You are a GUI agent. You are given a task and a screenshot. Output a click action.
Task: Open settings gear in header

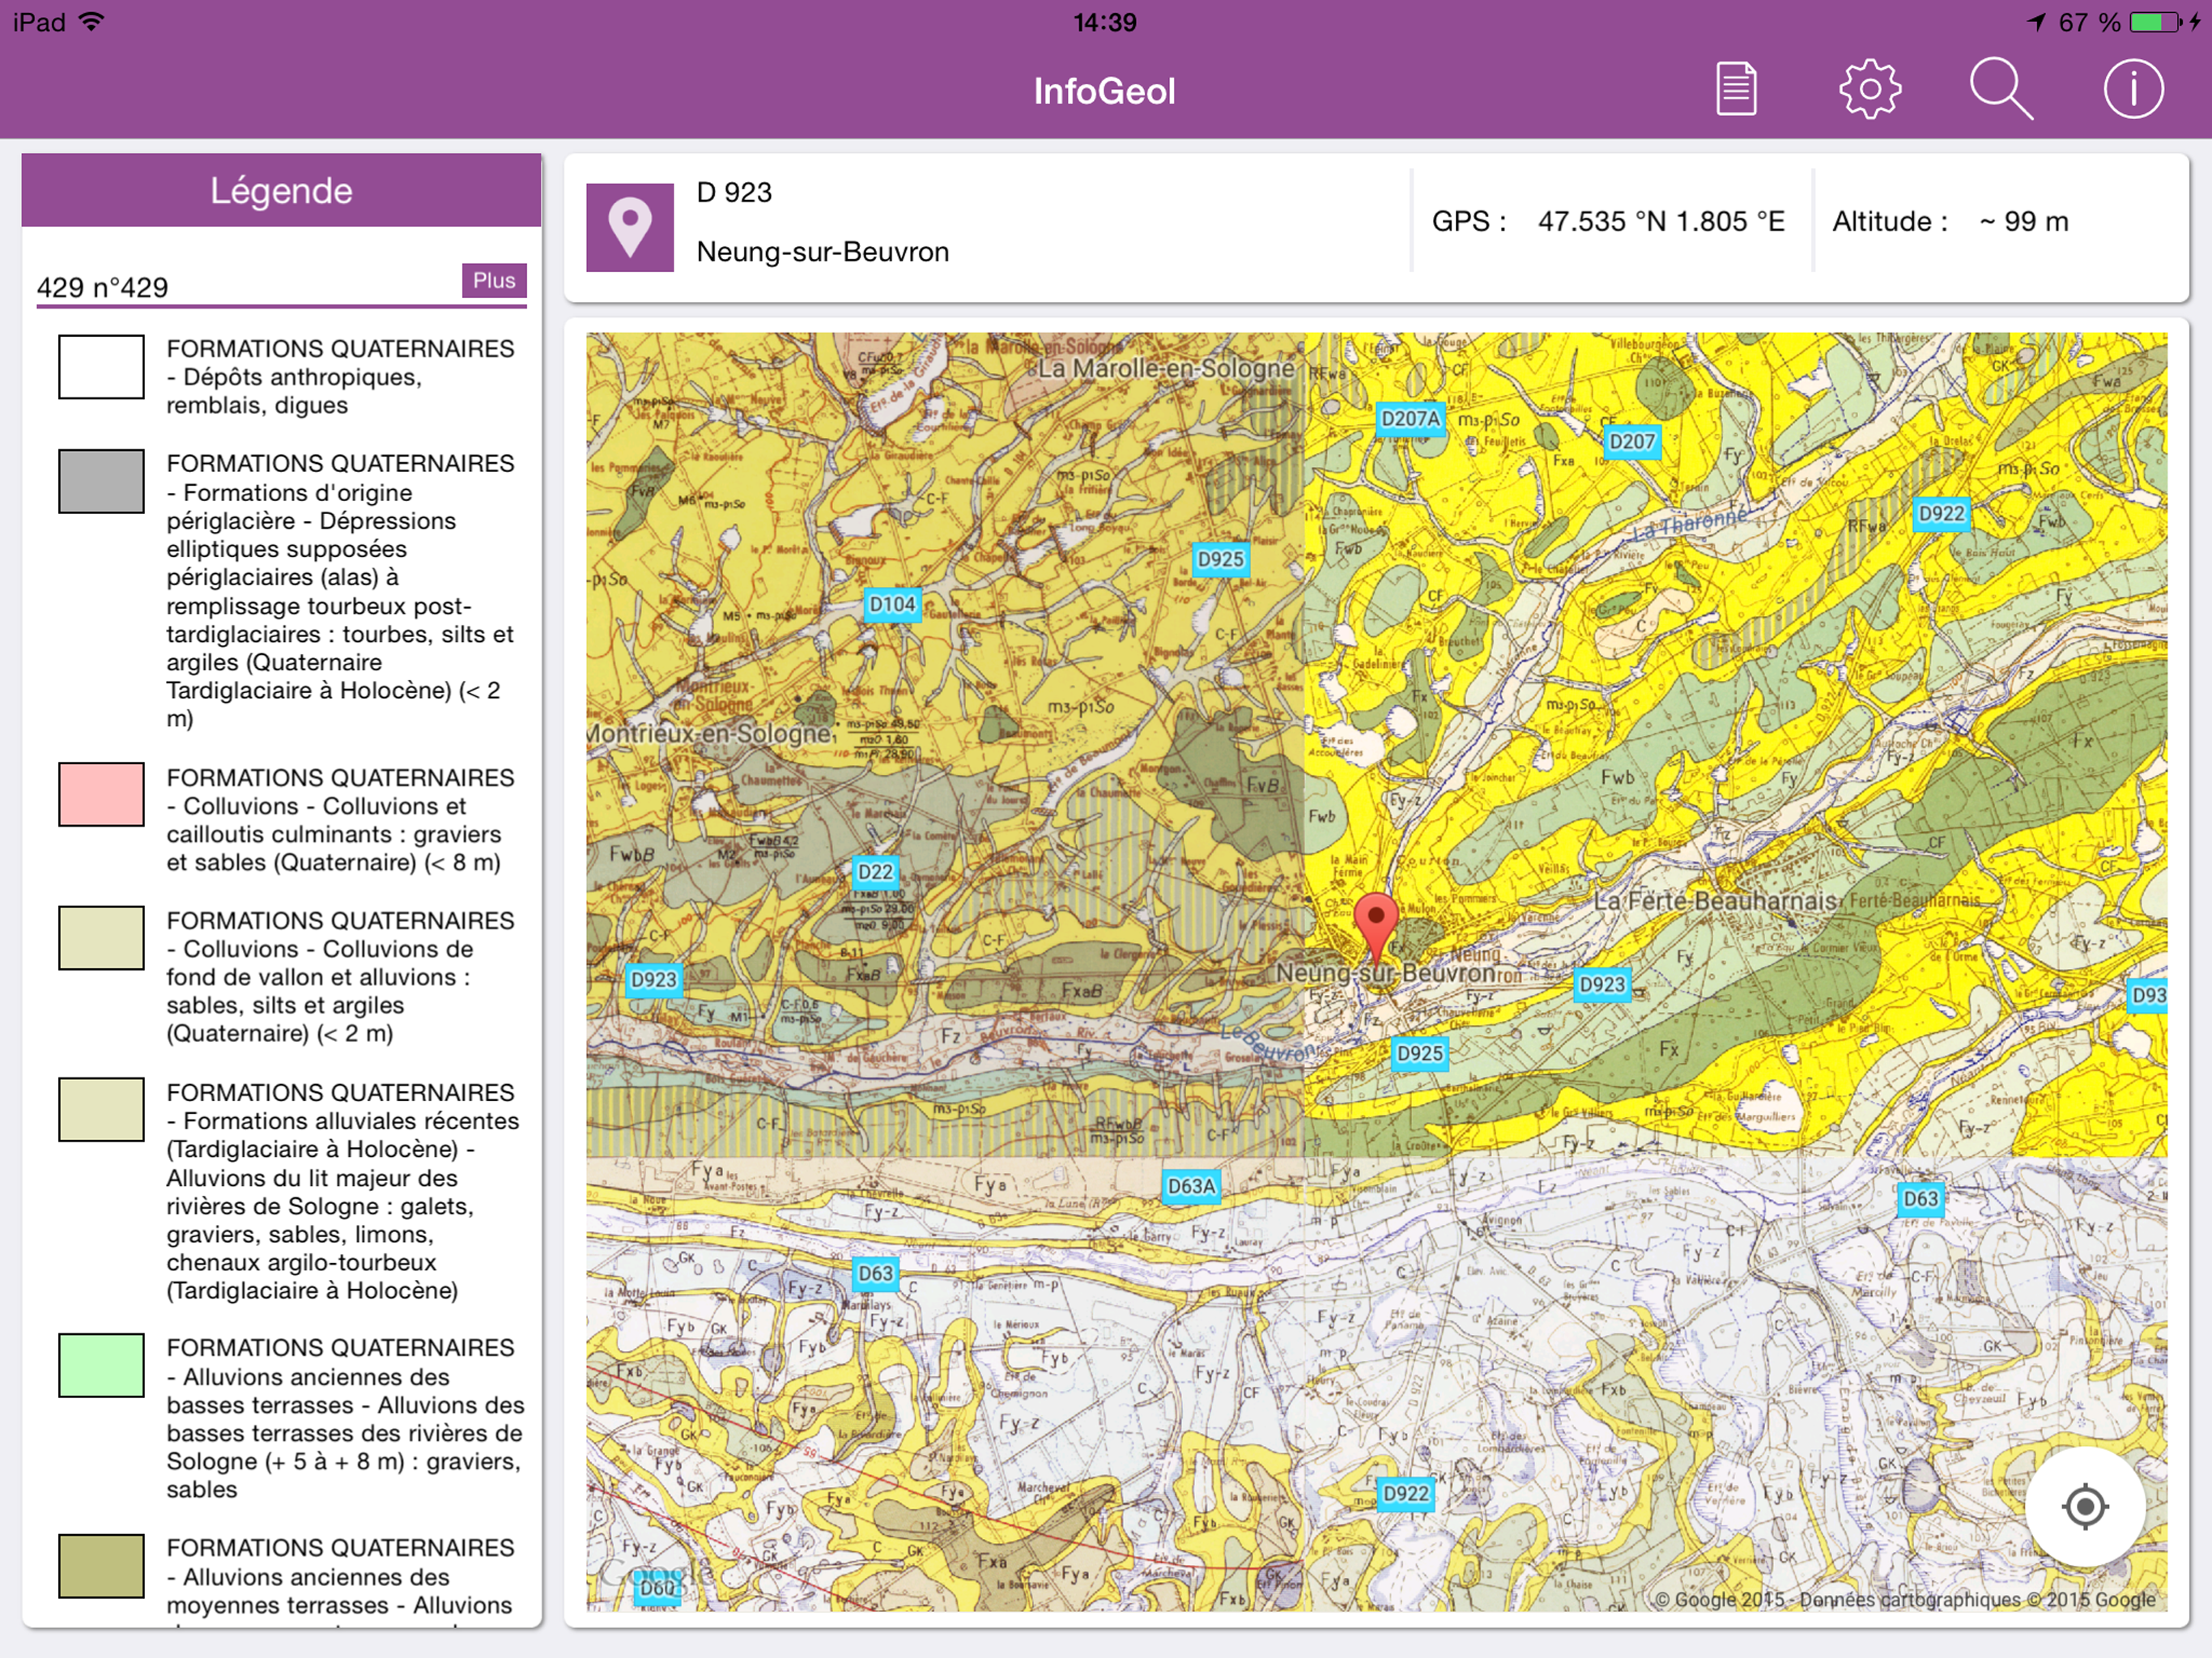1869,90
